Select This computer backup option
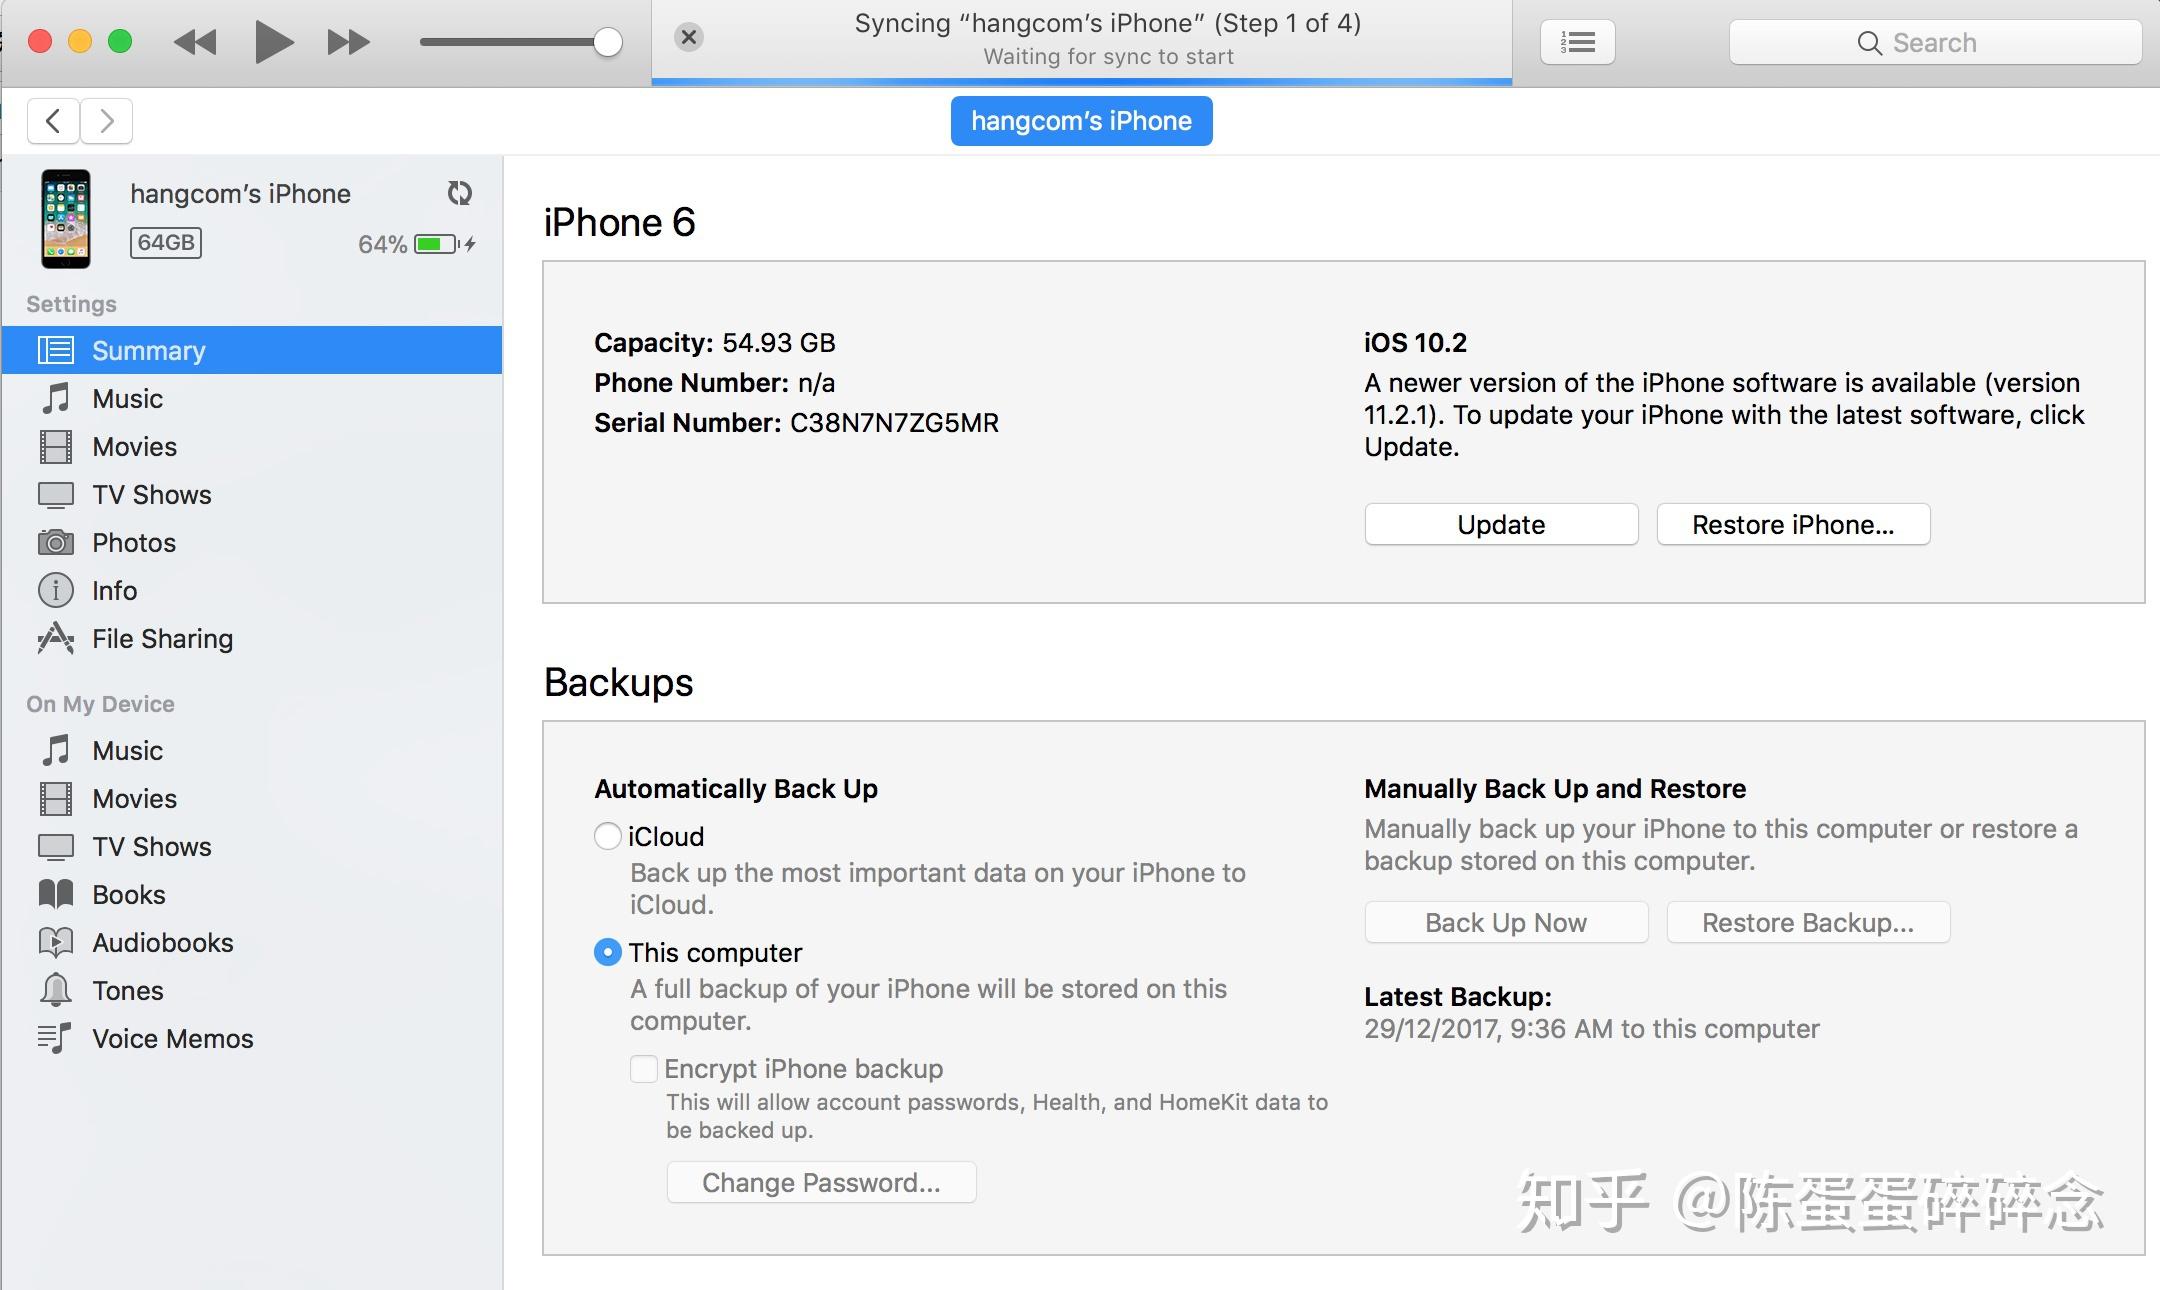Viewport: 2160px width, 1290px height. pyautogui.click(x=607, y=952)
